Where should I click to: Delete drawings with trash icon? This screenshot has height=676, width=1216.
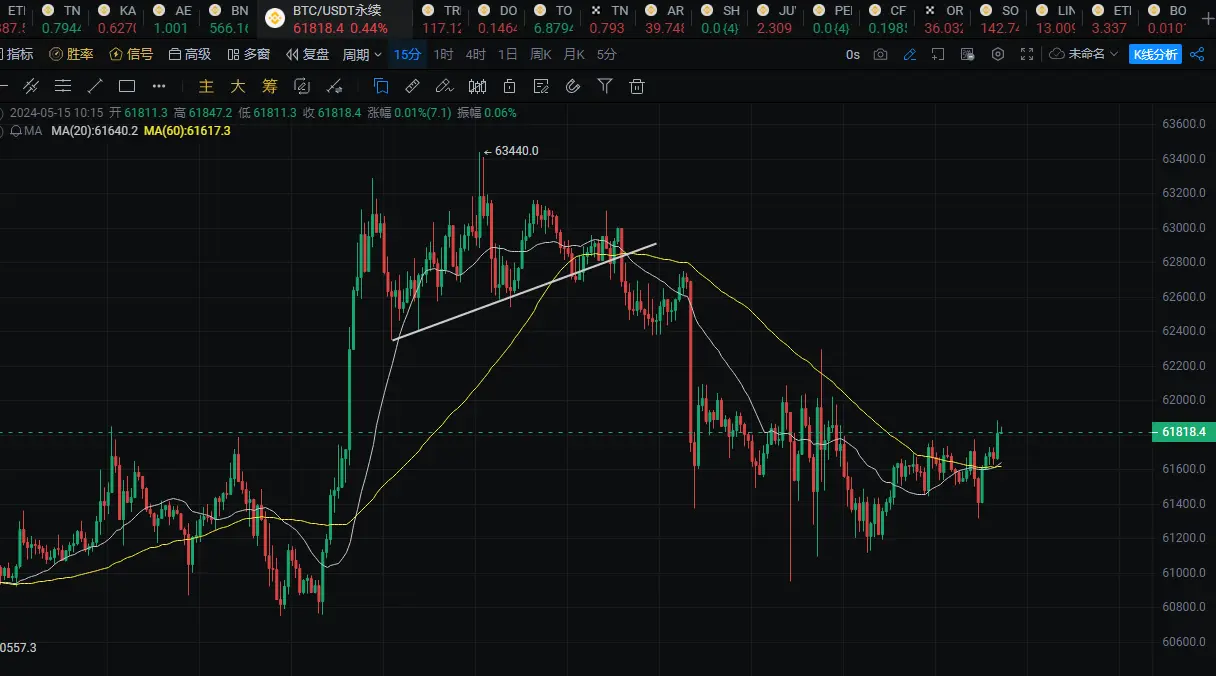pos(637,86)
